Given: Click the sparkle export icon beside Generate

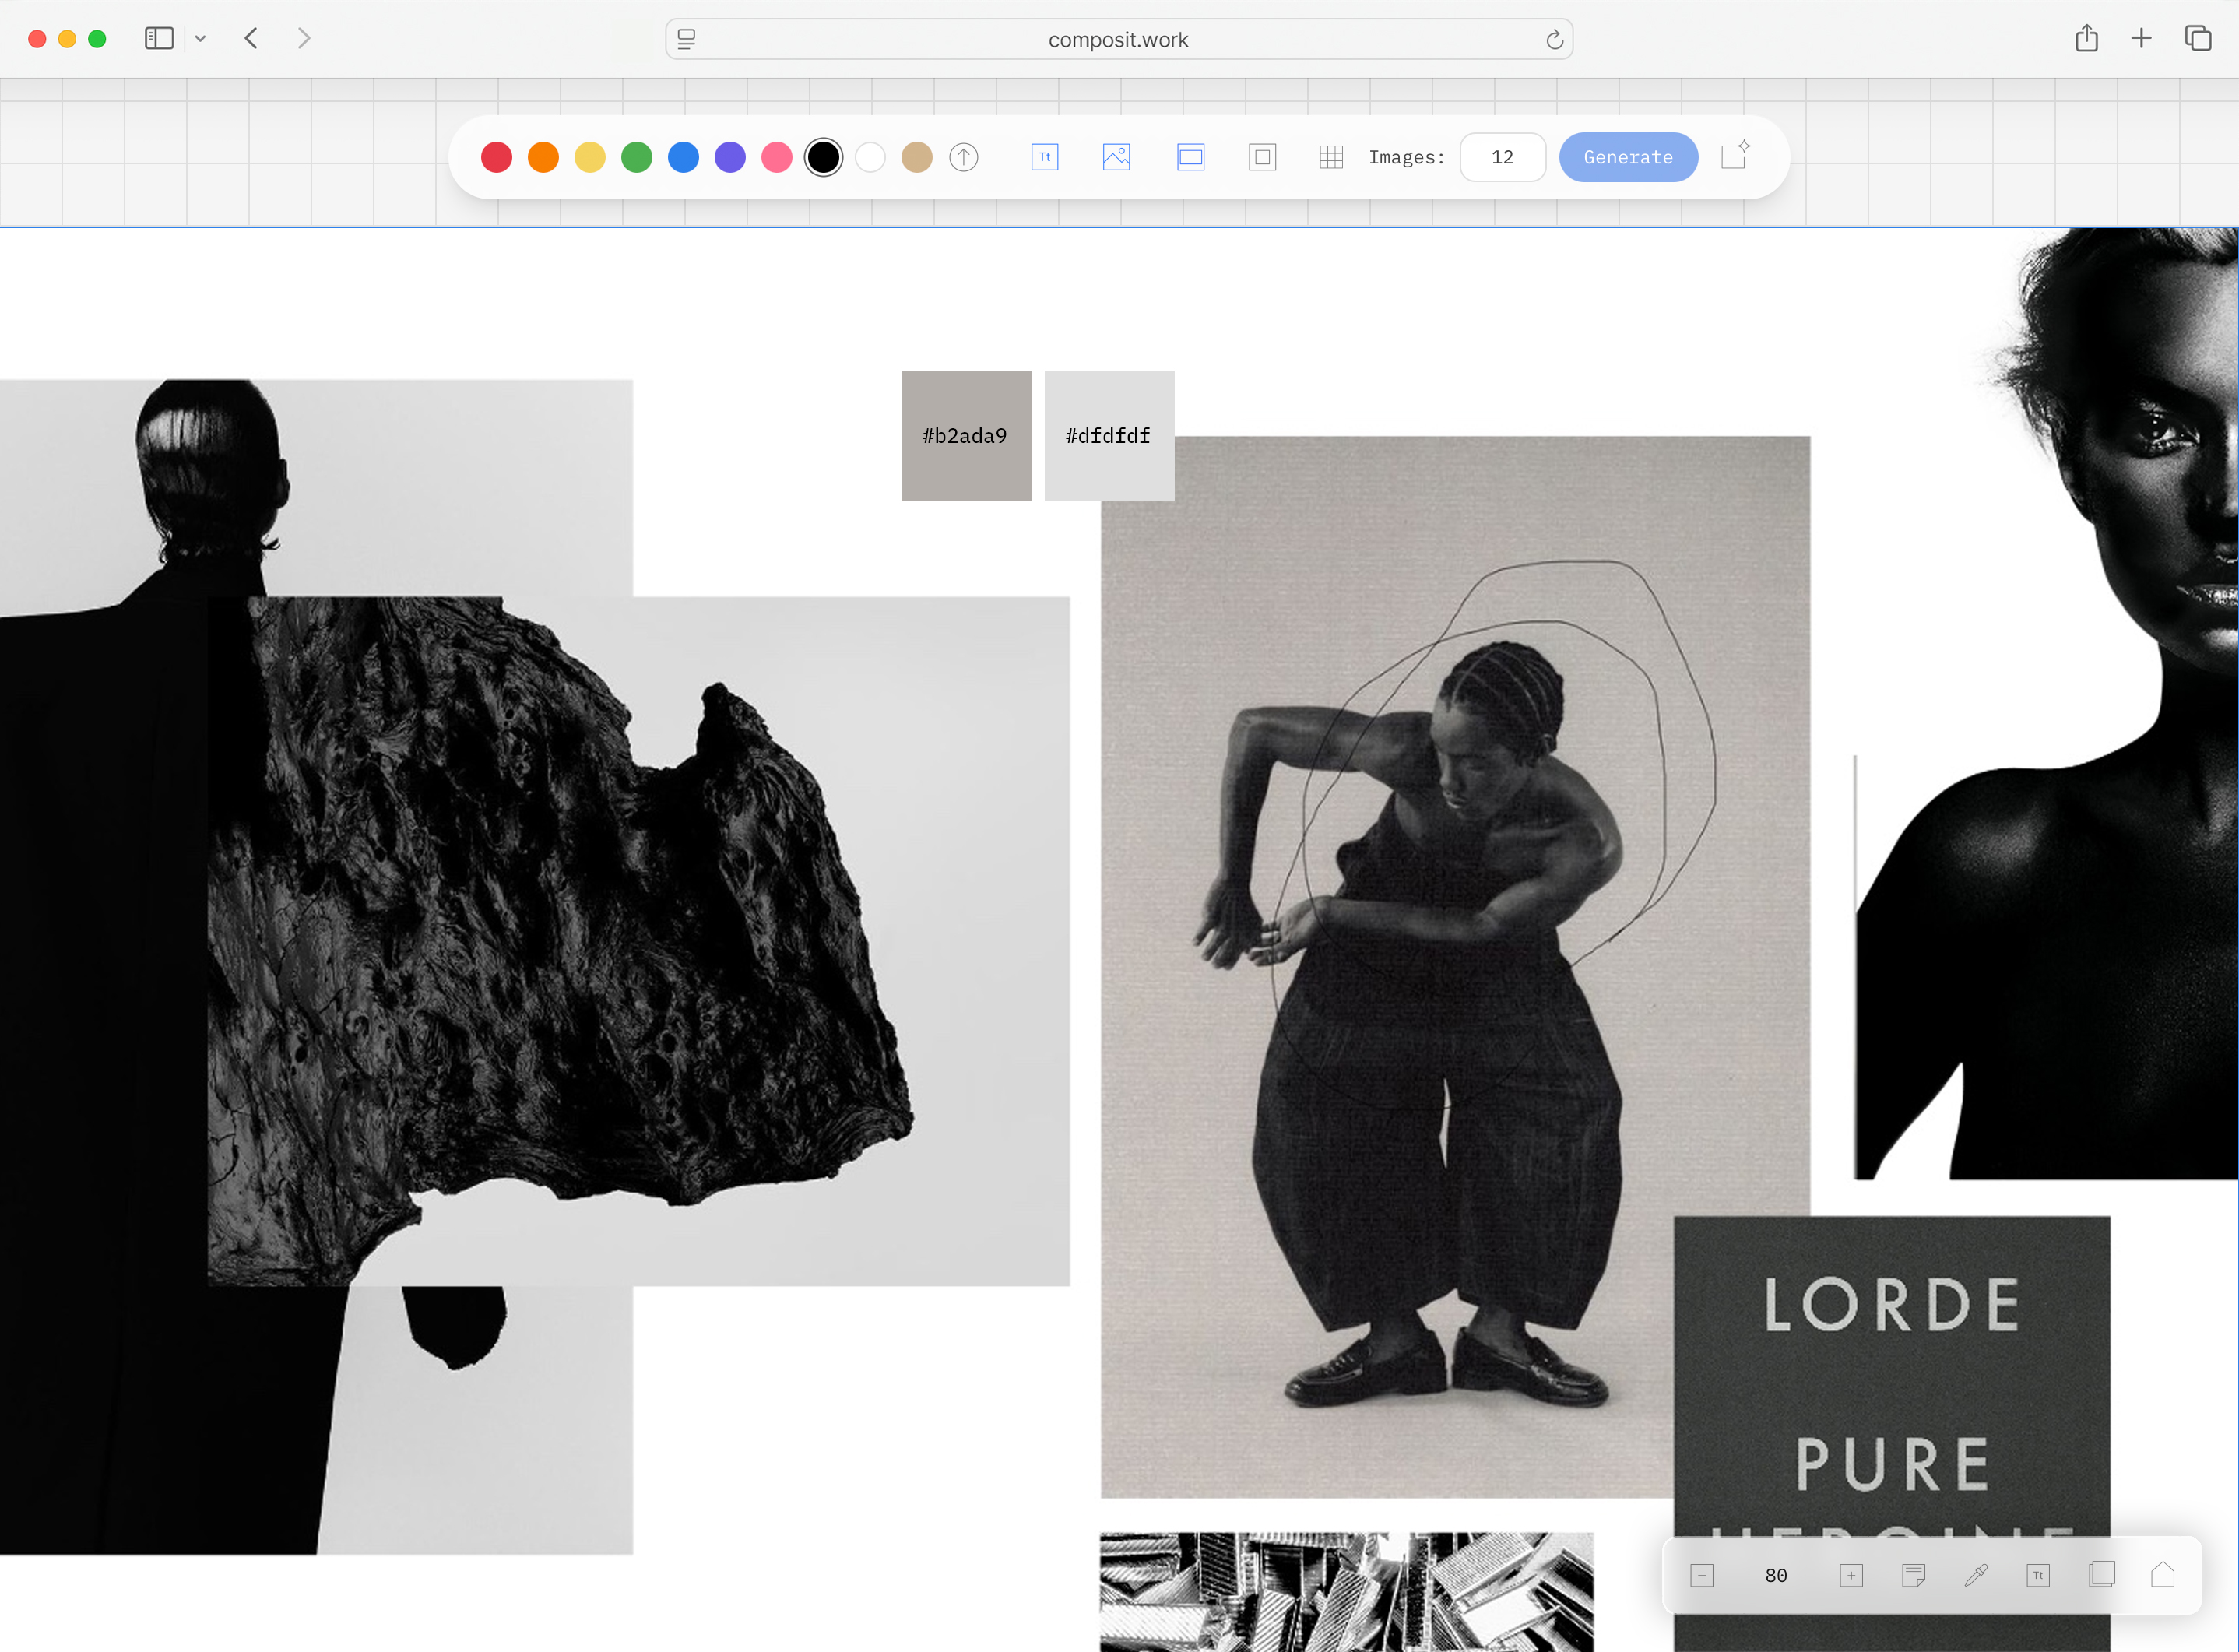Looking at the screenshot, I should pos(1734,156).
